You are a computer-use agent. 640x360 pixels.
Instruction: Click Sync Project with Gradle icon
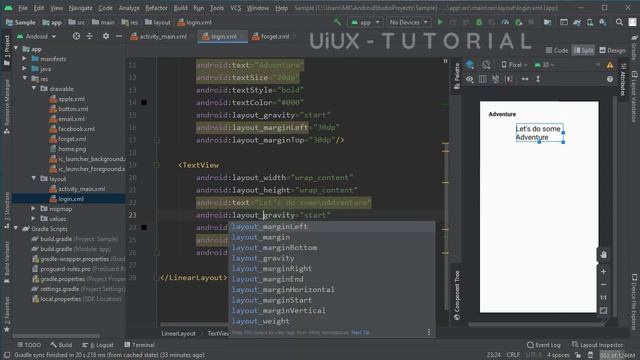(x=577, y=22)
